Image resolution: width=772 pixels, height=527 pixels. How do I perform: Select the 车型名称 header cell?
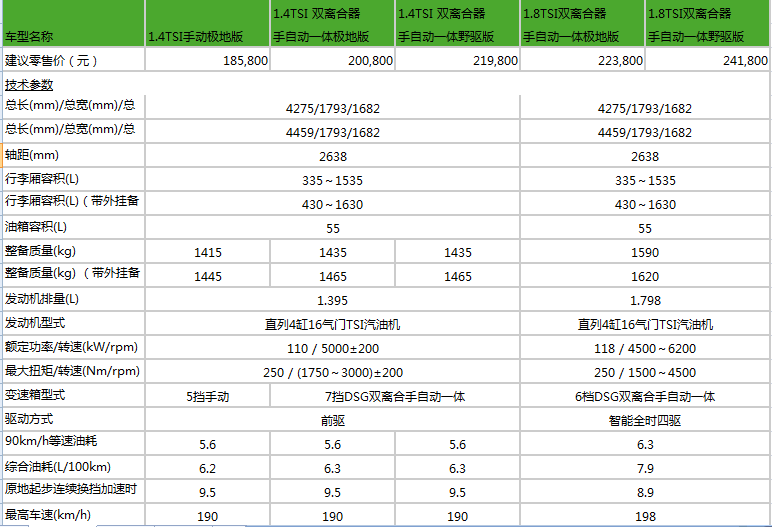pos(72,35)
